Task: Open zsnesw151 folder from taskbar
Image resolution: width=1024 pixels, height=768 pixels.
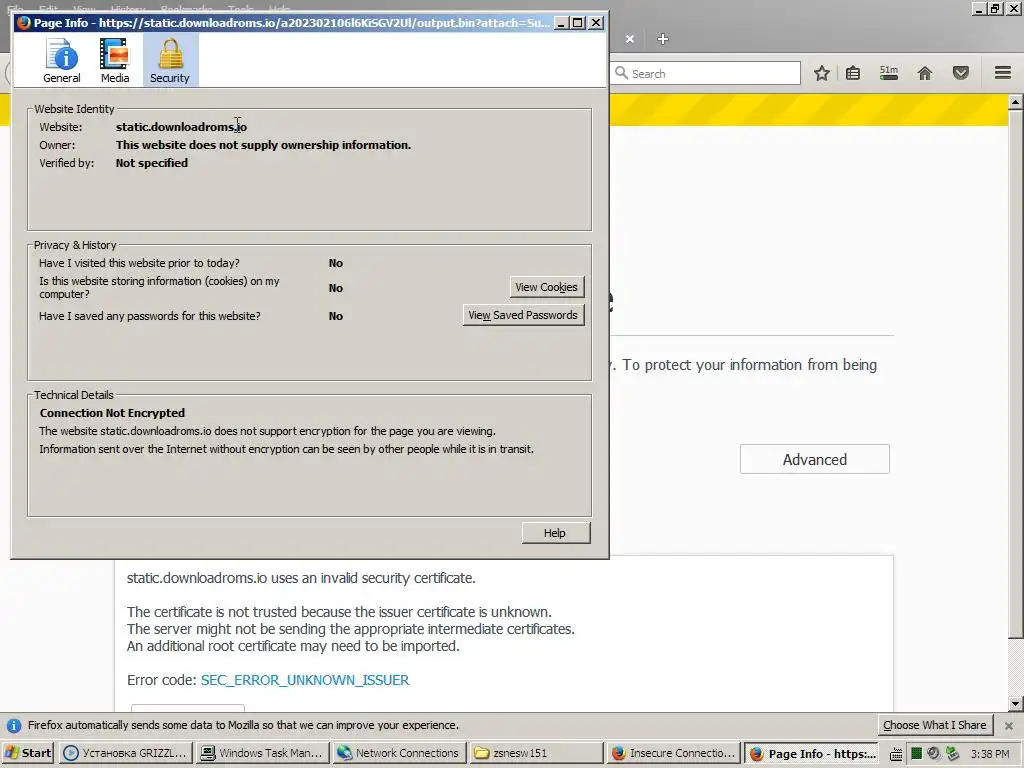Action: 536,753
